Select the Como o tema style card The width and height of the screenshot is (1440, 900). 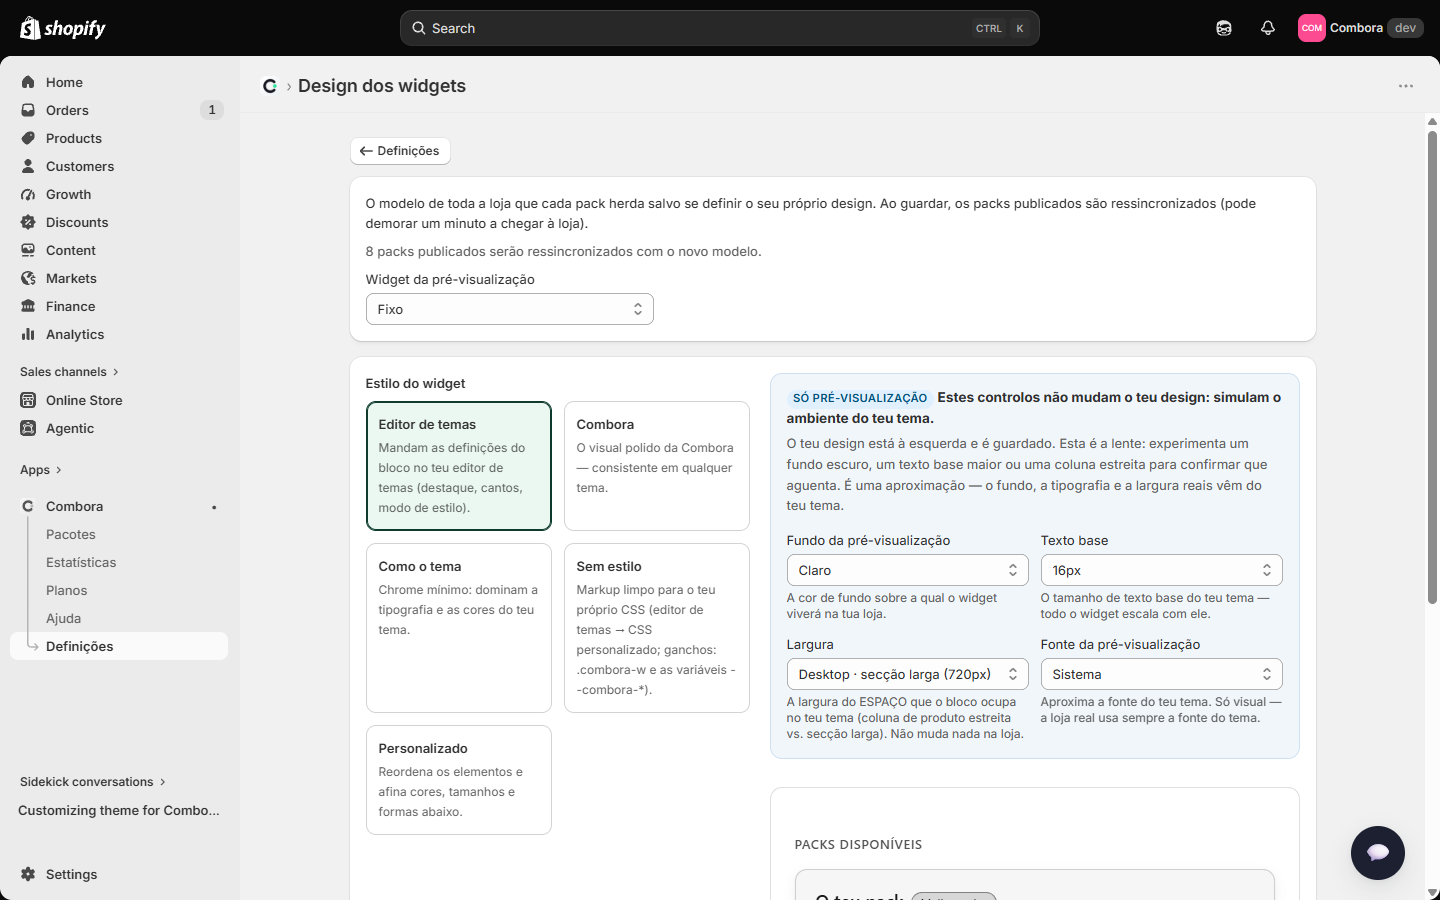(x=459, y=628)
